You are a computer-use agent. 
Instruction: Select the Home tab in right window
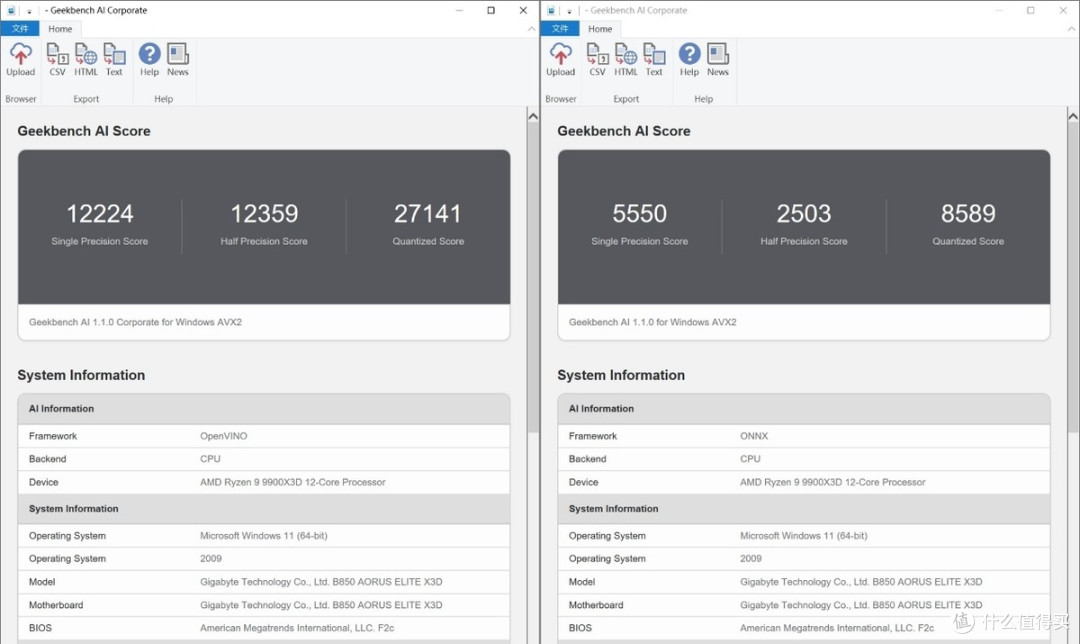[x=600, y=29]
